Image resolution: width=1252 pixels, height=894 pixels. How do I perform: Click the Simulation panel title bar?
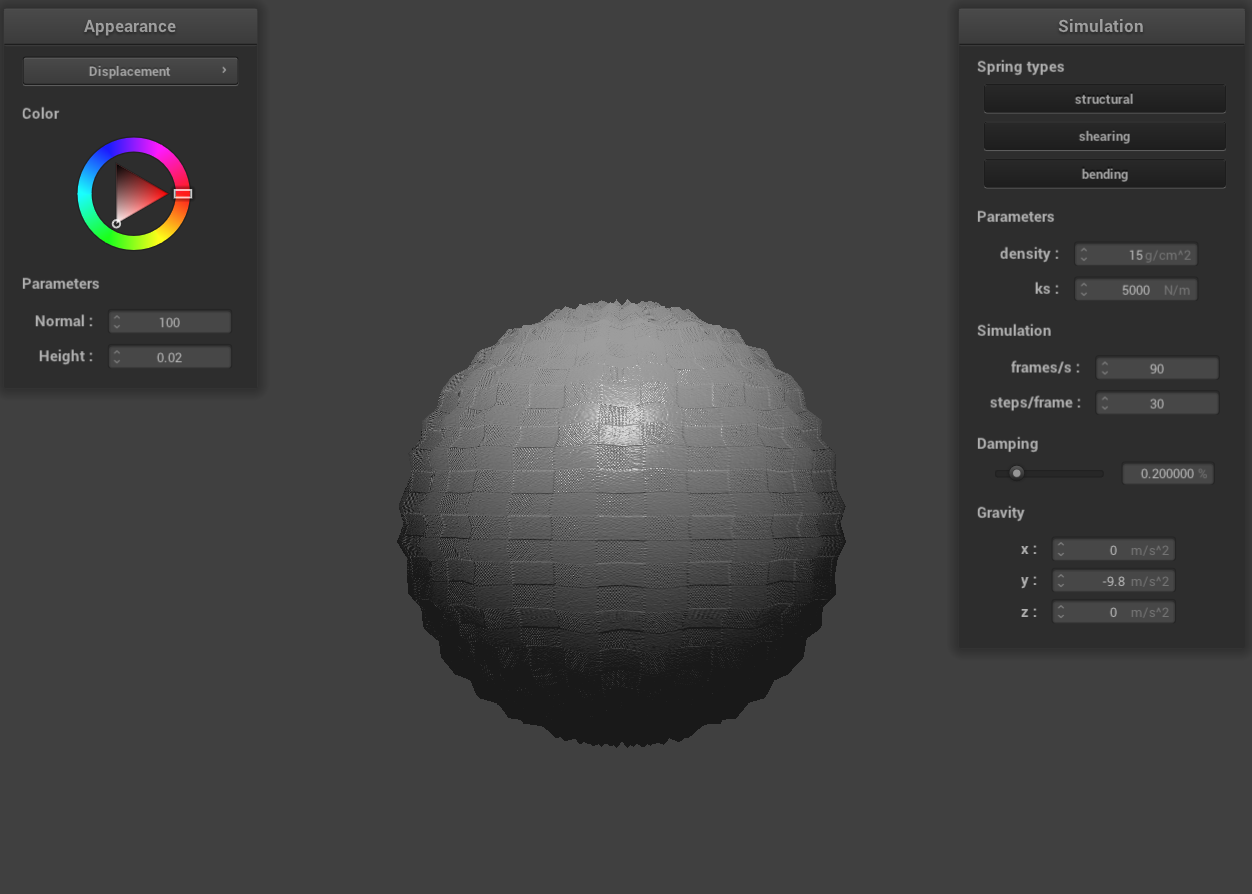(1100, 27)
